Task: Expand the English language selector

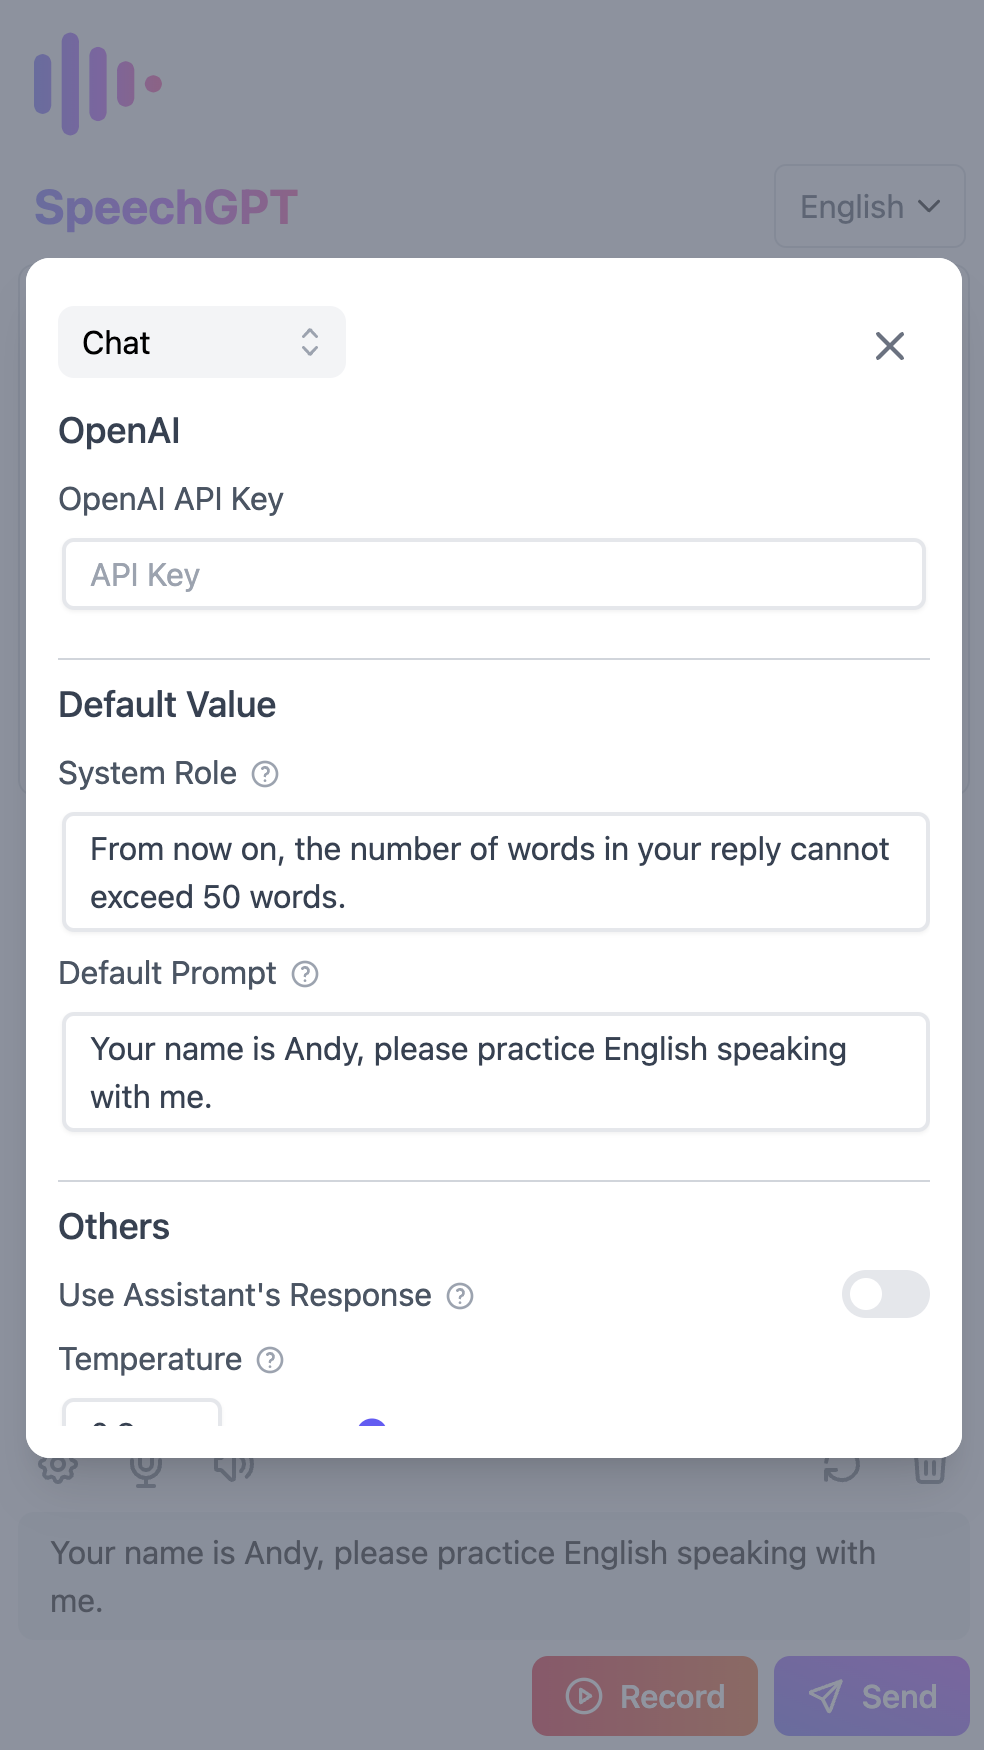Action: [x=870, y=206]
